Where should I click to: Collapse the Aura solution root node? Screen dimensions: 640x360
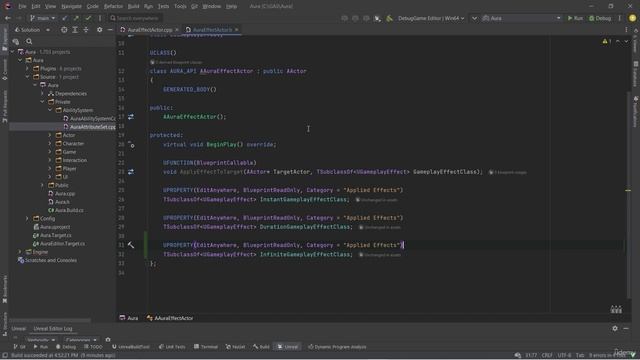coord(13,52)
